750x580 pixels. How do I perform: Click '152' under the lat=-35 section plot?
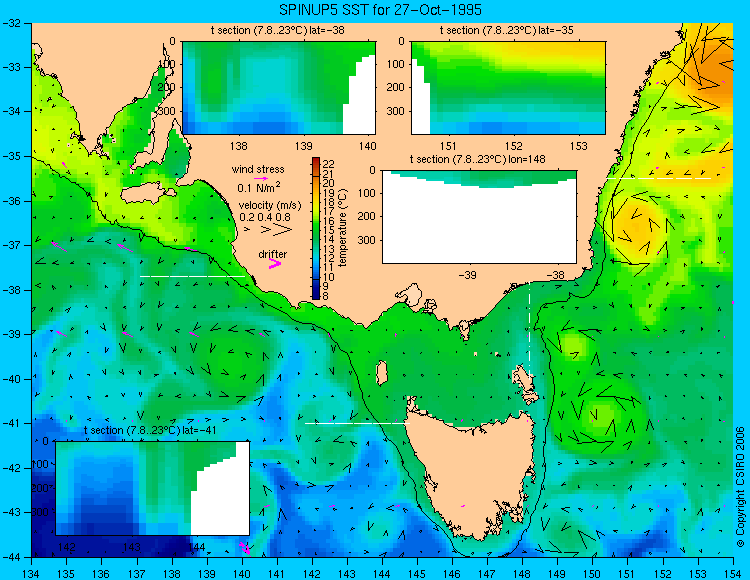point(514,146)
